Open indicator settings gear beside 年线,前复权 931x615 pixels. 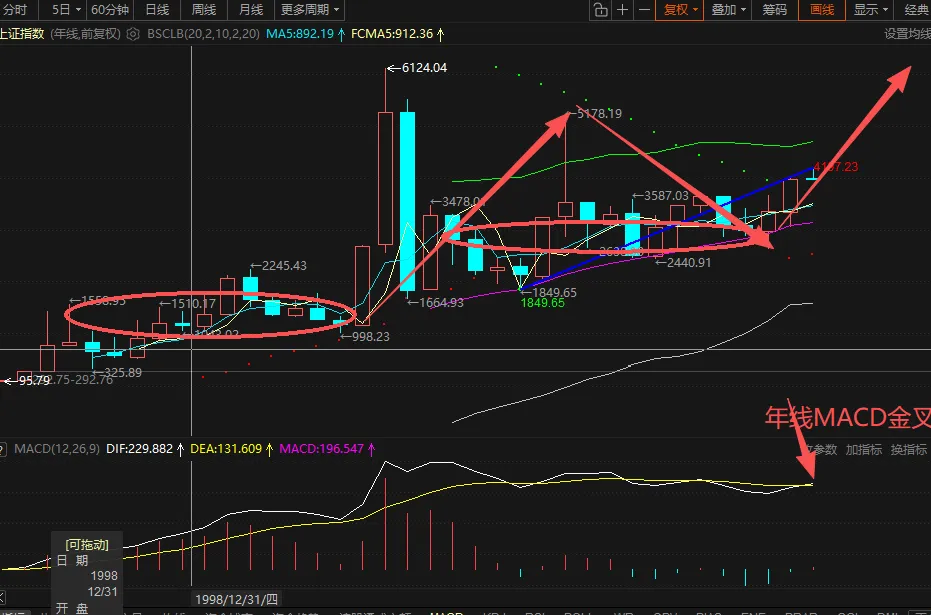[133, 34]
